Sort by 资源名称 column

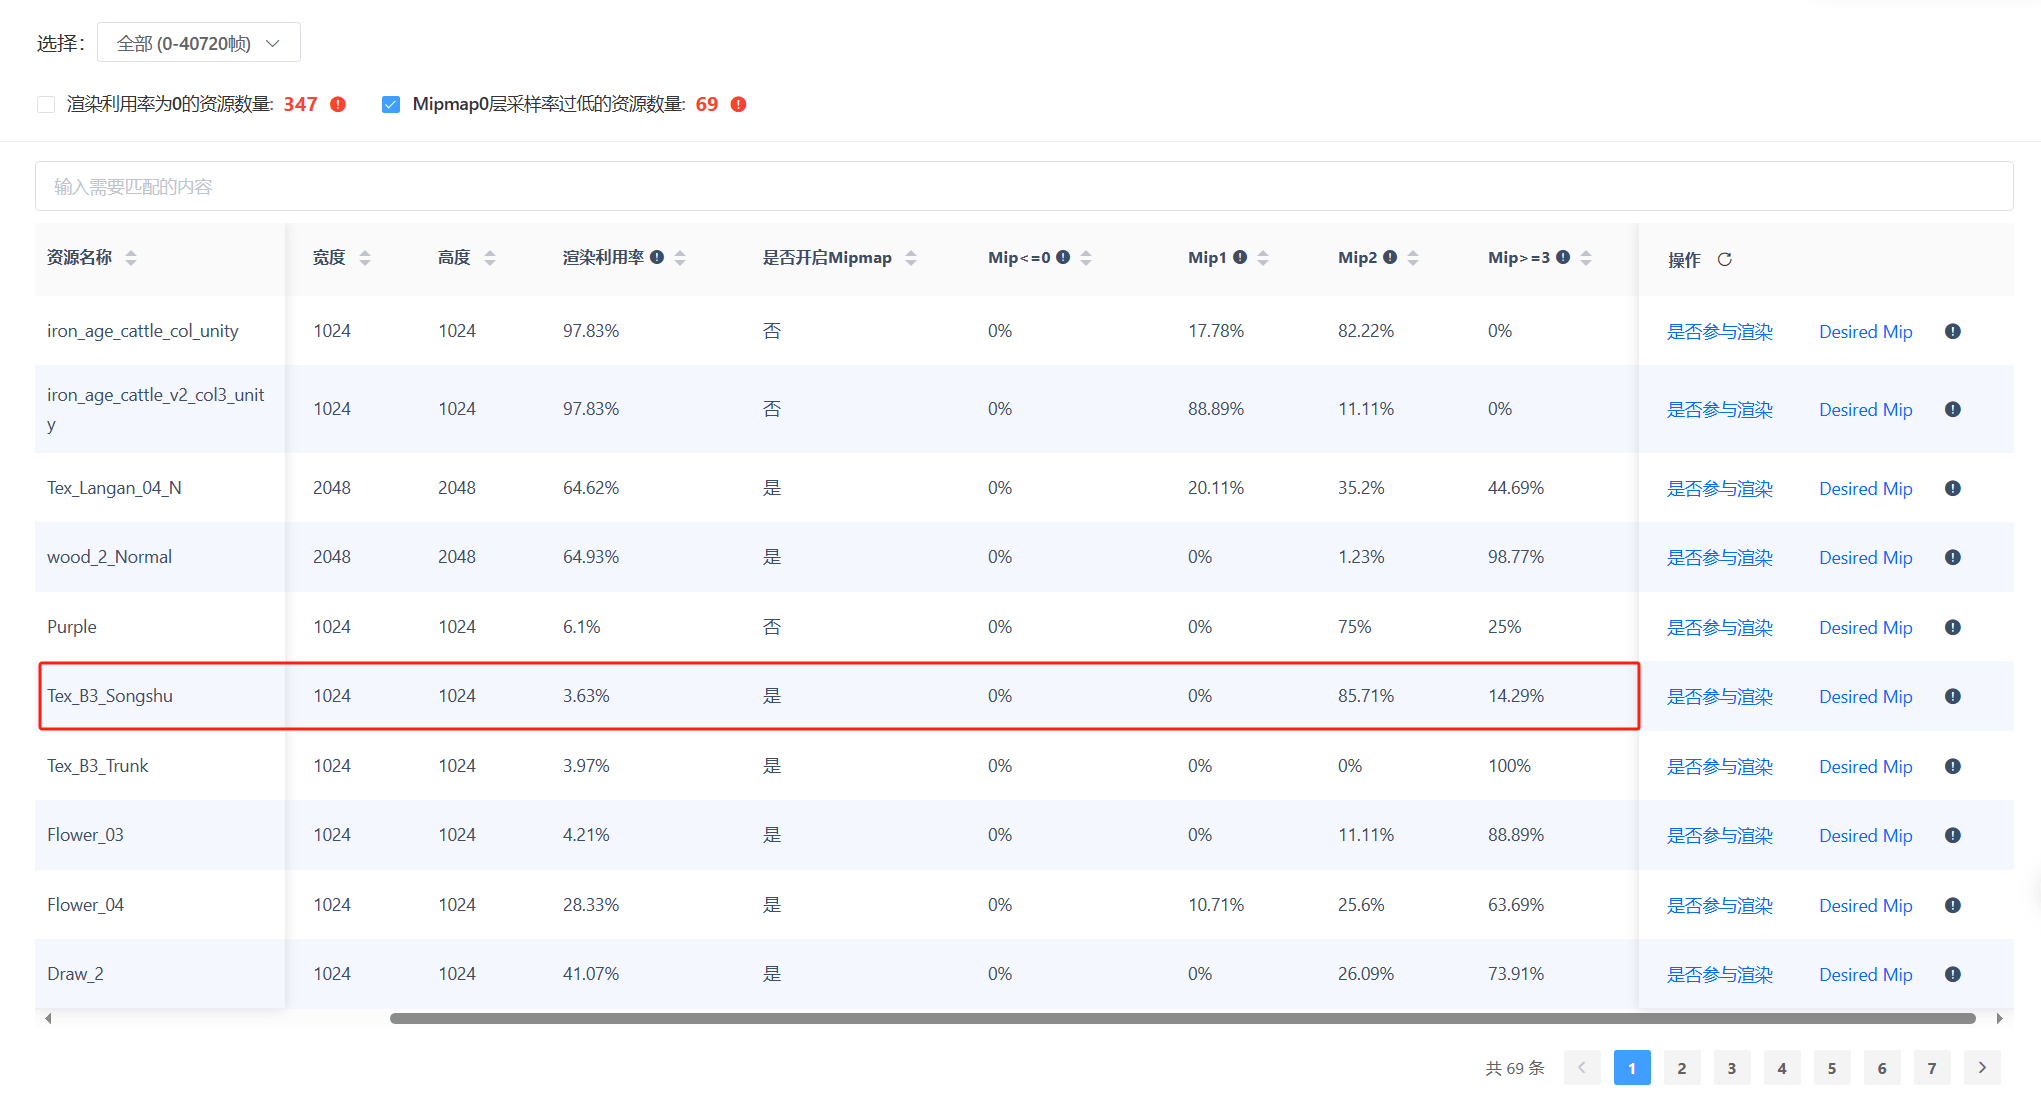coord(131,258)
